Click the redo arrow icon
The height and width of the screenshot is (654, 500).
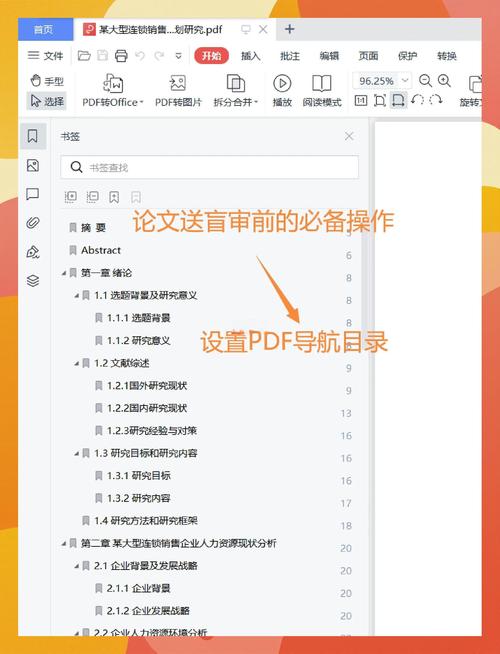click(159, 55)
